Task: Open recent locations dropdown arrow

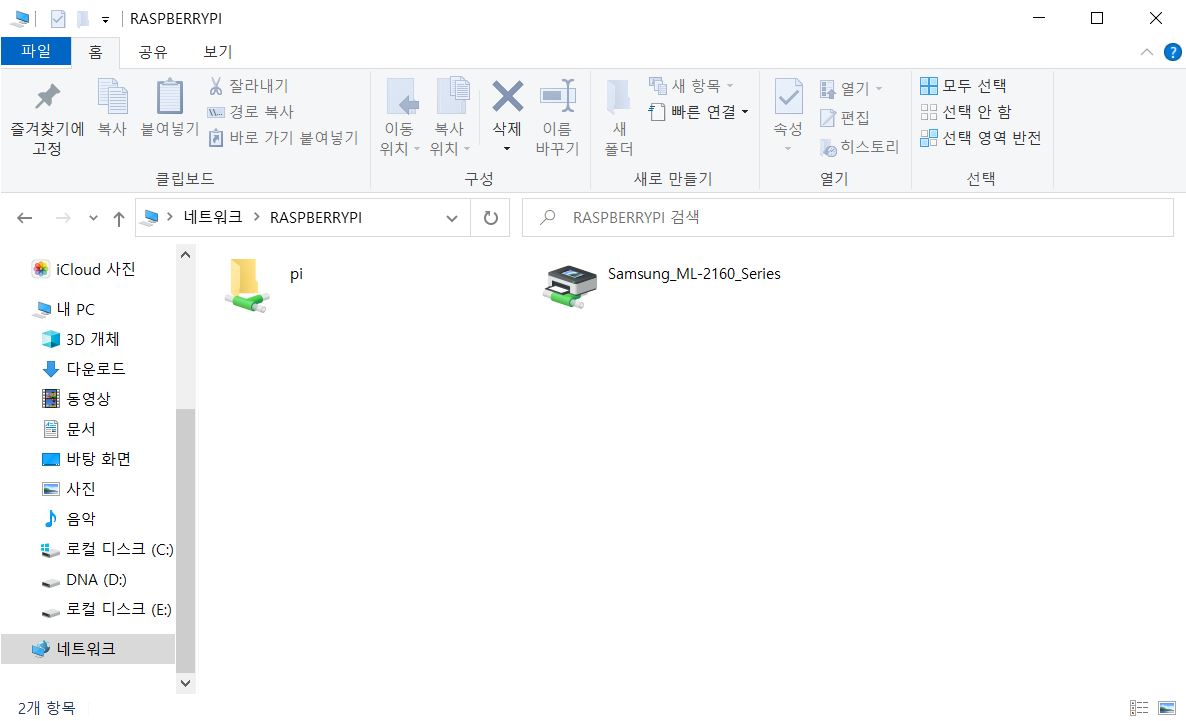Action: pyautogui.click(x=93, y=218)
